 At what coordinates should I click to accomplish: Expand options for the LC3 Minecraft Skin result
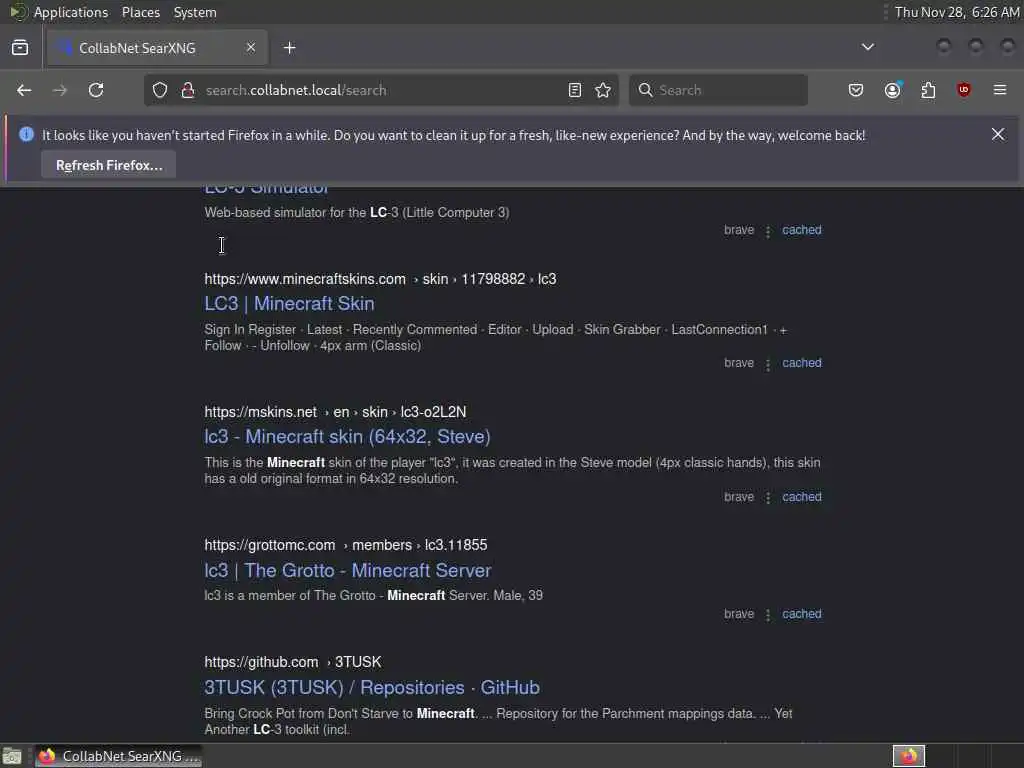(x=768, y=364)
